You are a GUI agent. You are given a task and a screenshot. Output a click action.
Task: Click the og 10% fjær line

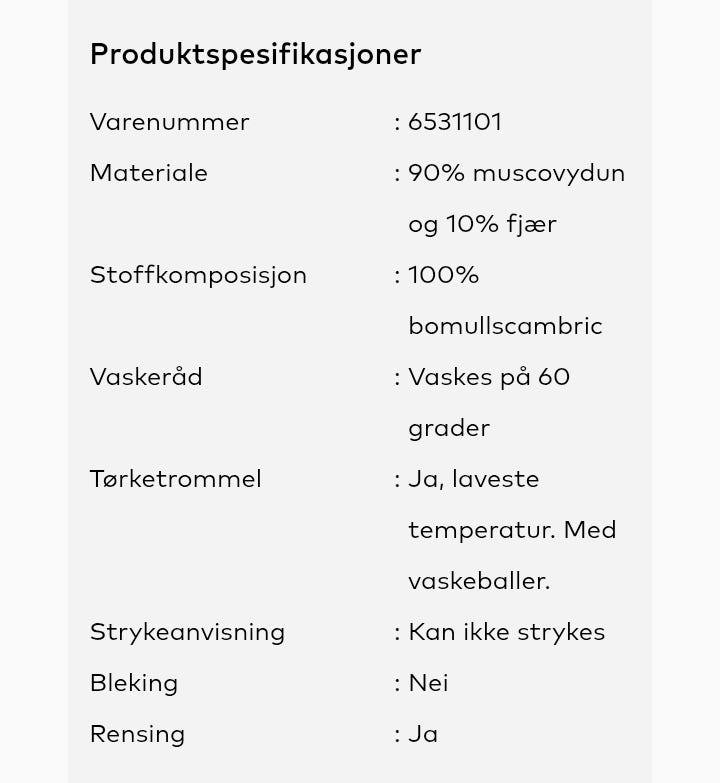click(x=482, y=225)
